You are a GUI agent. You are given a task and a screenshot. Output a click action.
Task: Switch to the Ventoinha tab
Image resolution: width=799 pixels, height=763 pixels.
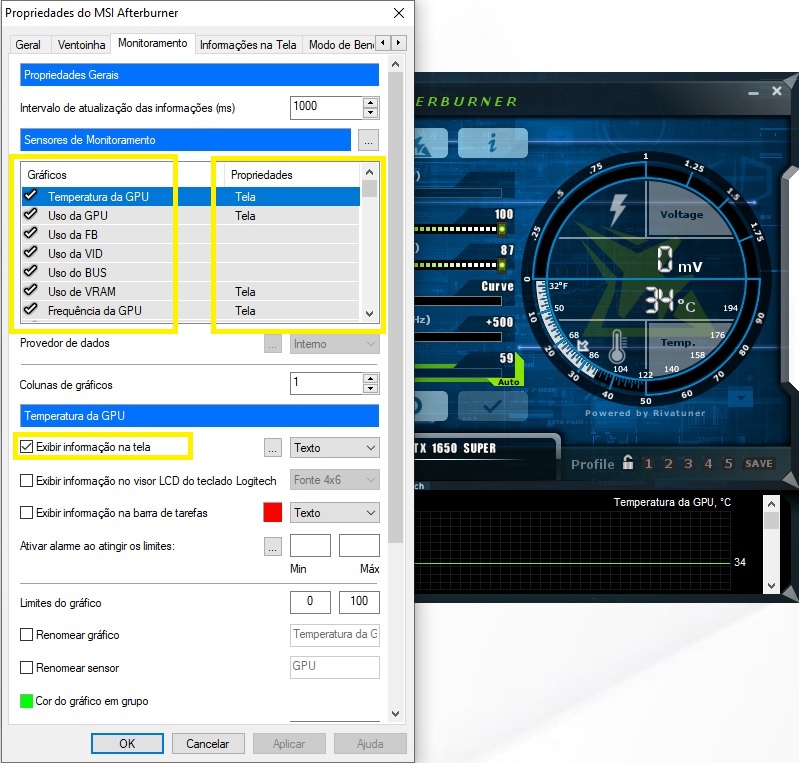click(82, 45)
